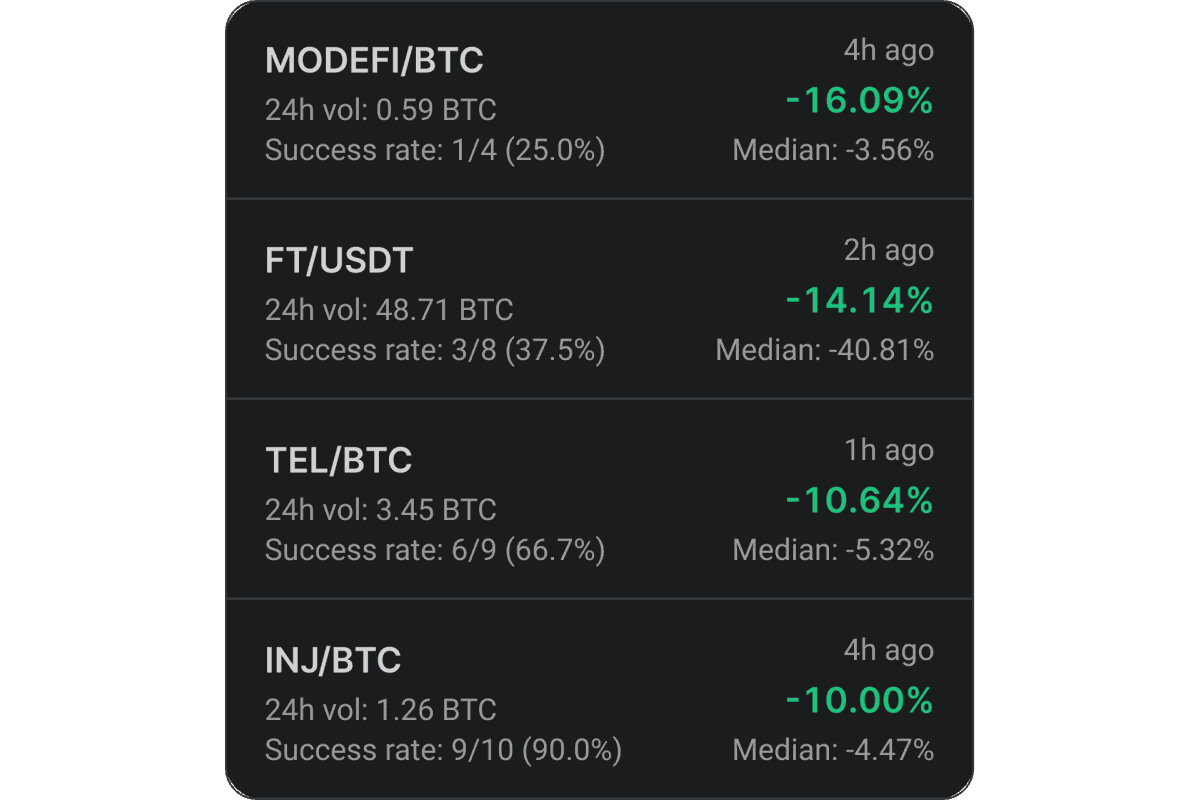Click the -10.00% change value

859,701
